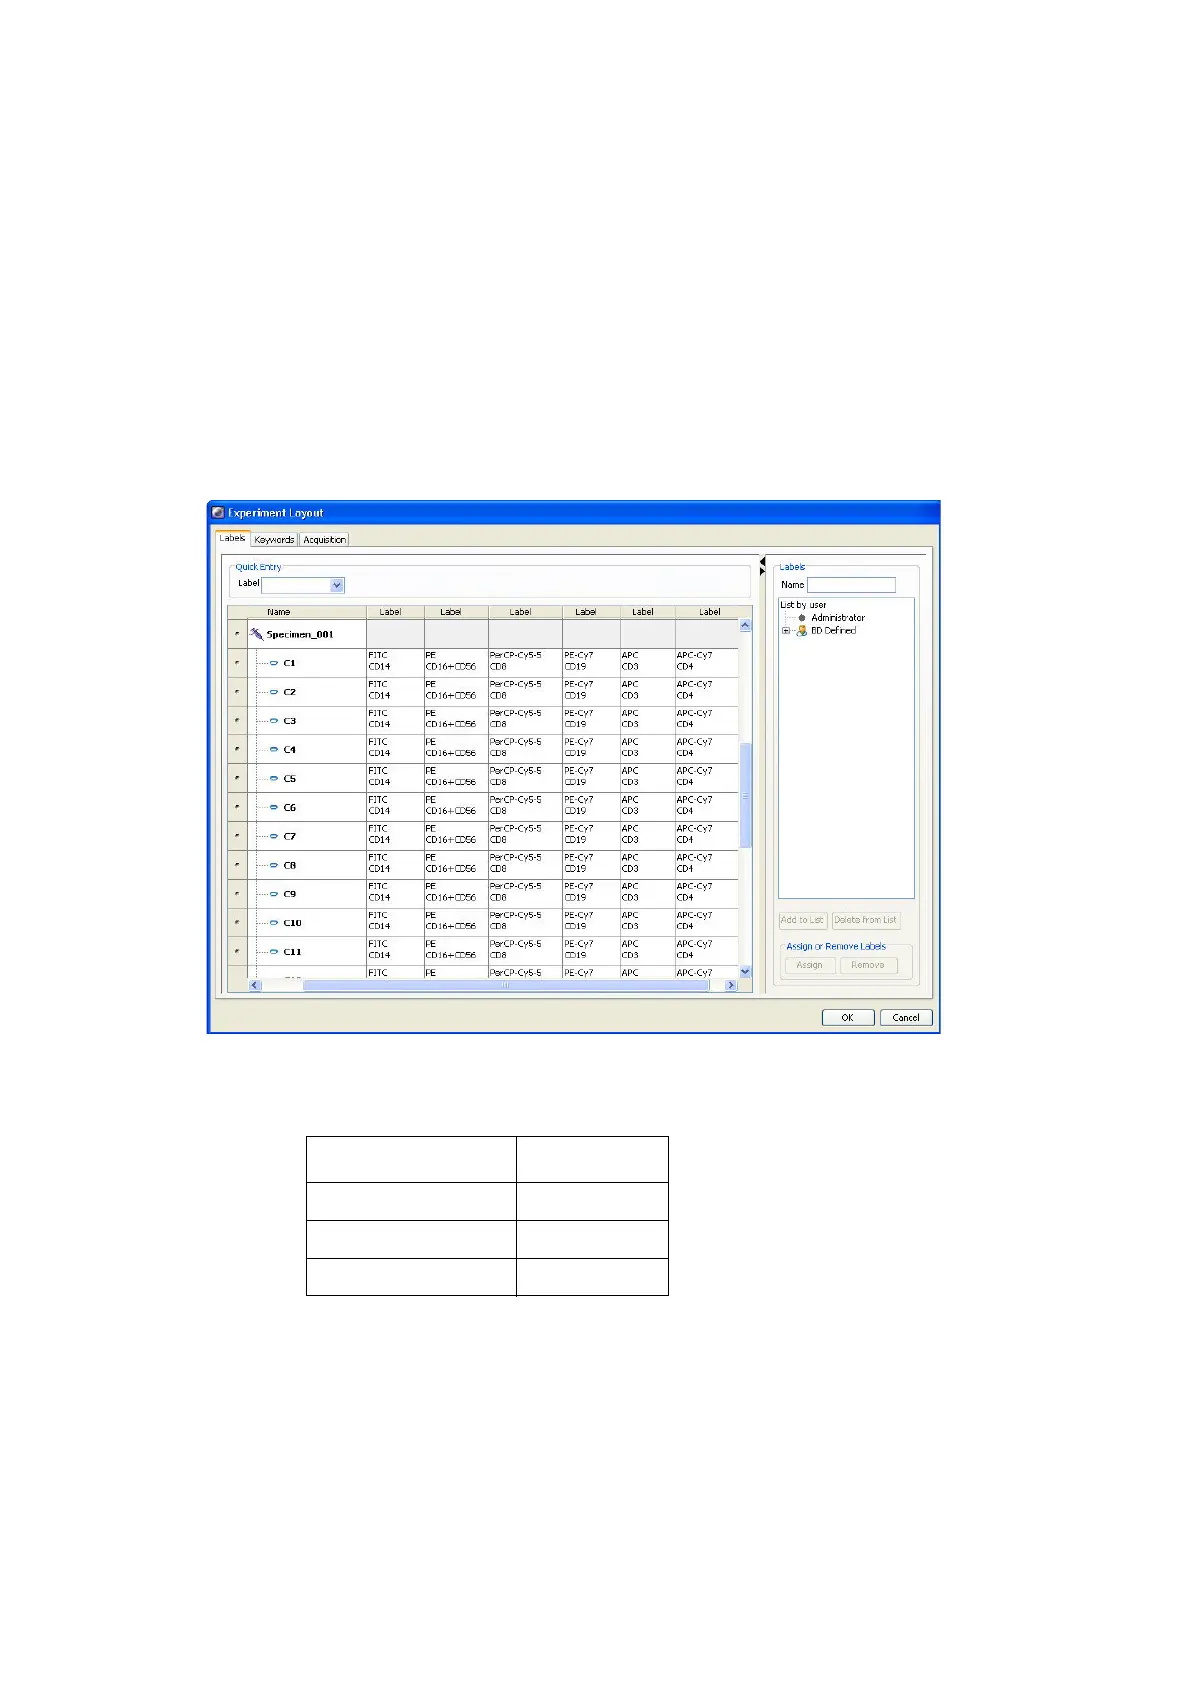
Task: Click the horizontal scroll right arrow
Action: pyautogui.click(x=731, y=985)
